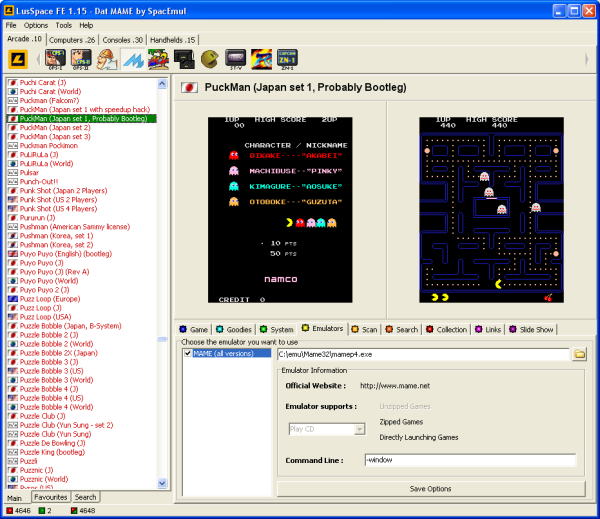The width and height of the screenshot is (600, 519).
Task: Click the ST-V system icon
Action: [235, 60]
